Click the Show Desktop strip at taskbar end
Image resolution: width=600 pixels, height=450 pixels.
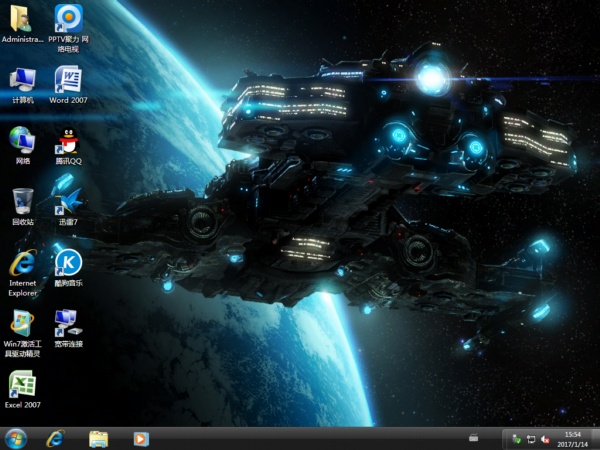[x=597, y=439]
